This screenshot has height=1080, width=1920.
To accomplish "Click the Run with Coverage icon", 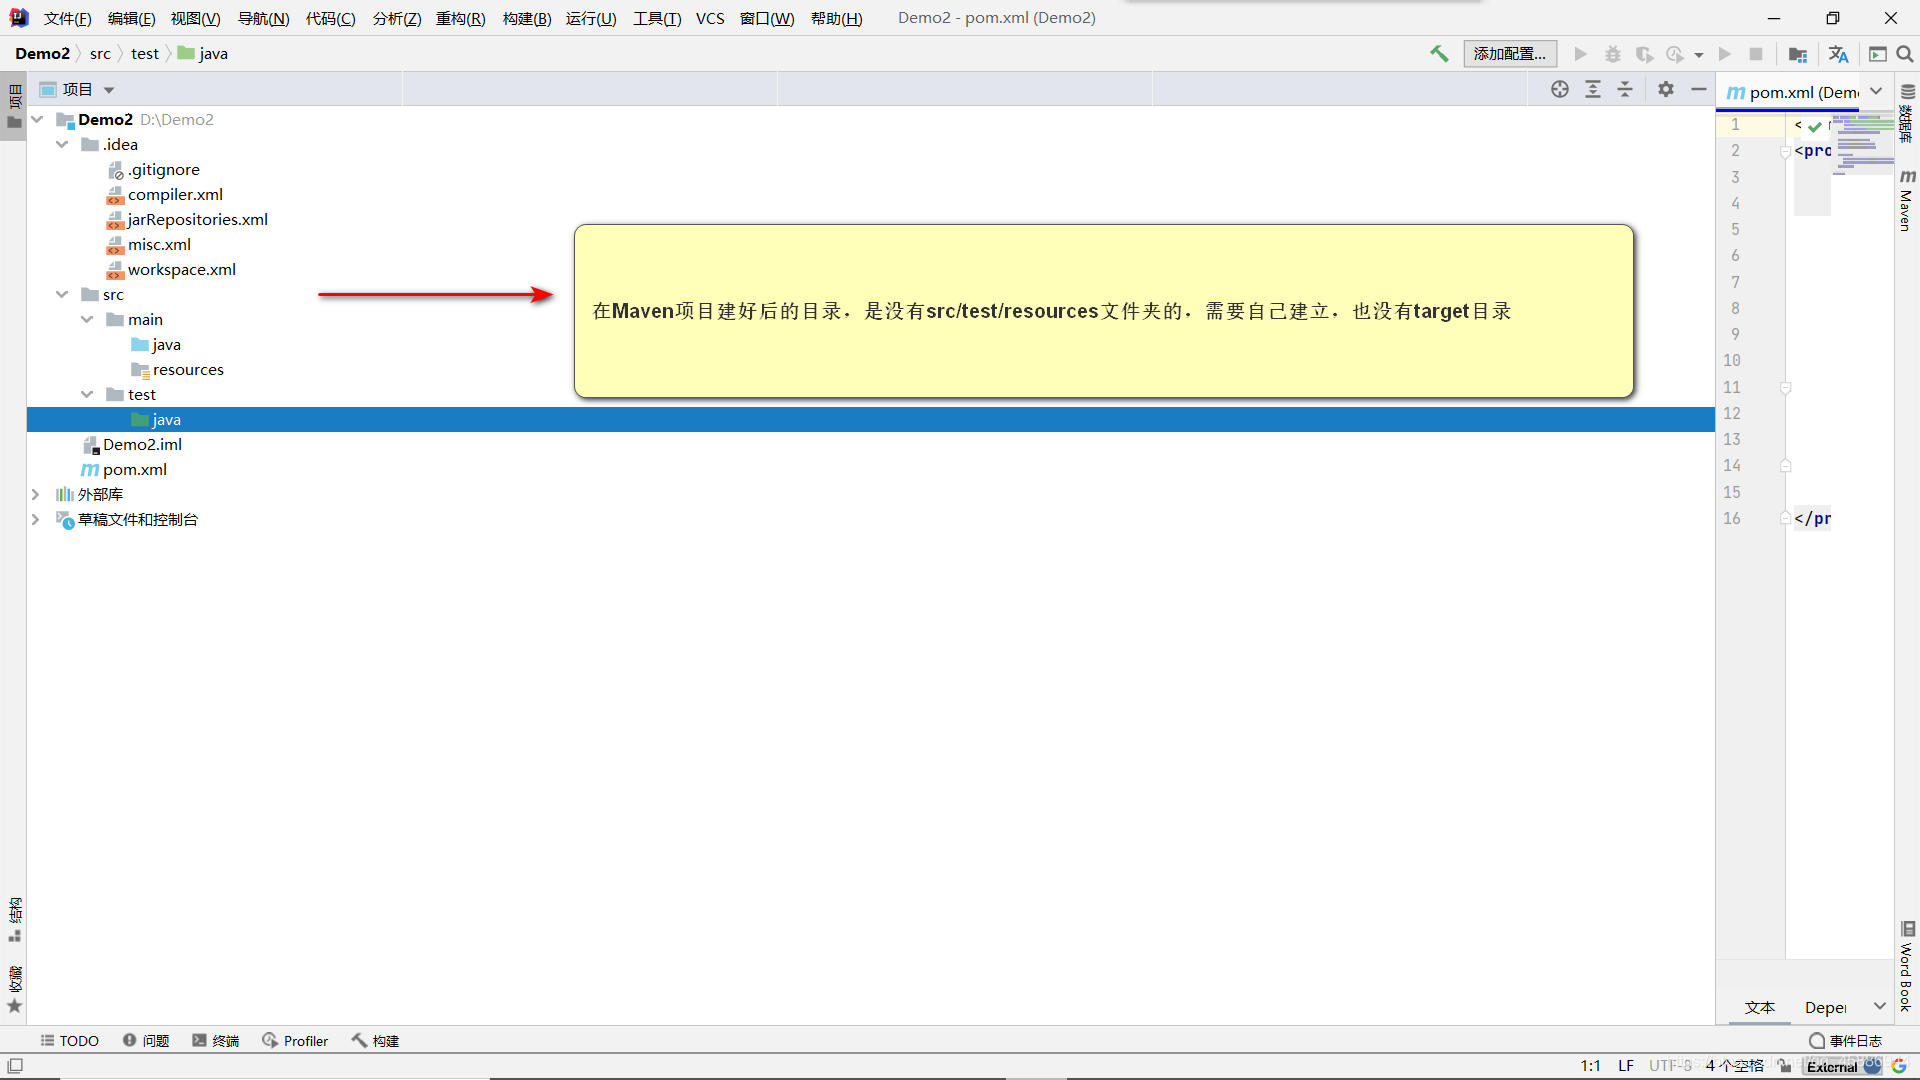I will pyautogui.click(x=1644, y=54).
